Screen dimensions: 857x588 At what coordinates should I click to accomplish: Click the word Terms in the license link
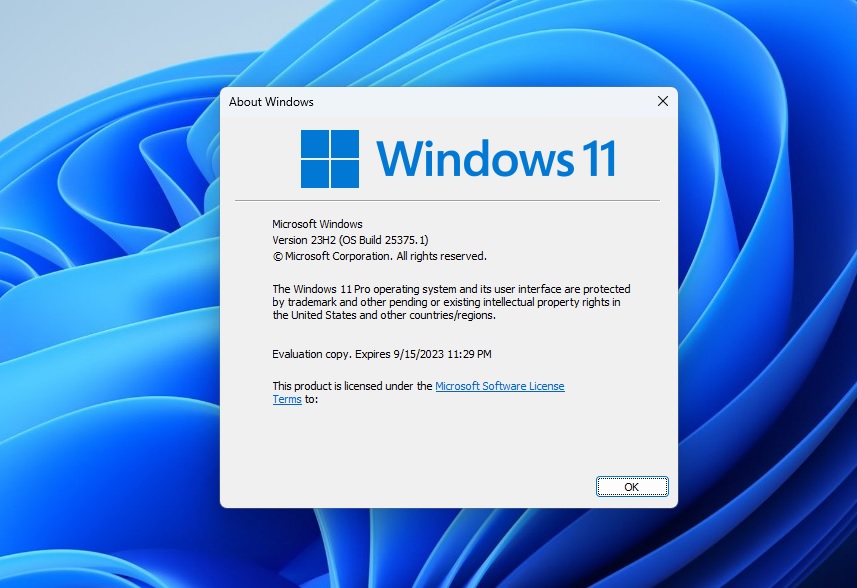[x=286, y=399]
